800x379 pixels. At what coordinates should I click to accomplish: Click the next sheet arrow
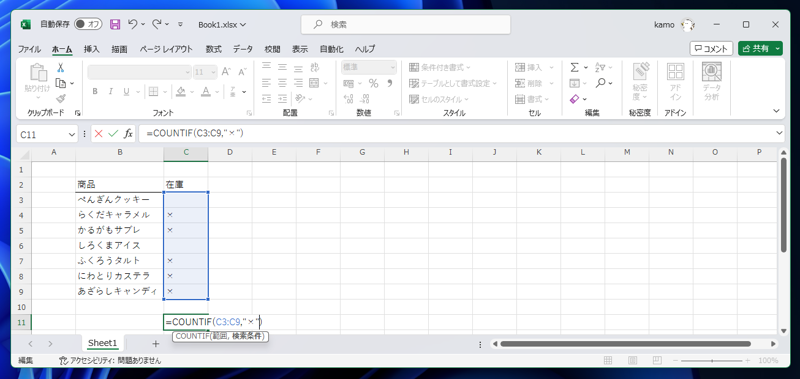[x=50, y=344]
